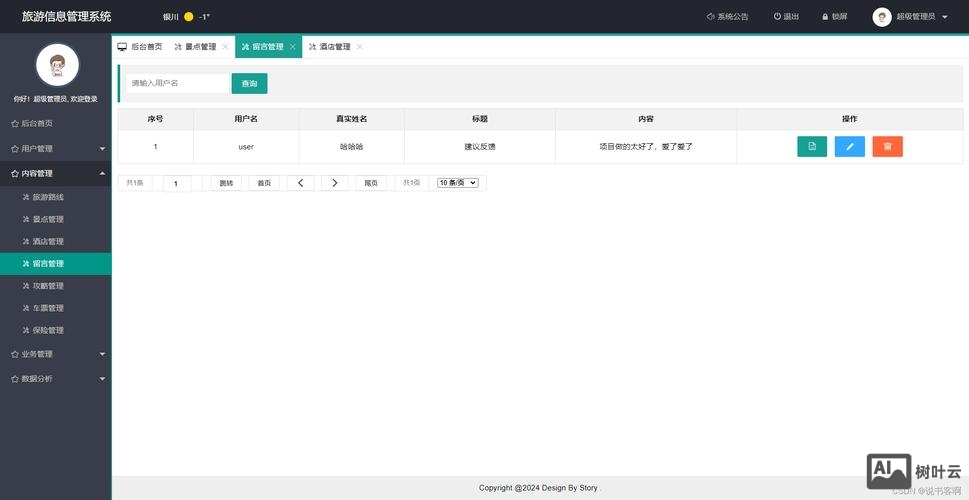
Task: Click the 查询 search button
Action: point(250,83)
